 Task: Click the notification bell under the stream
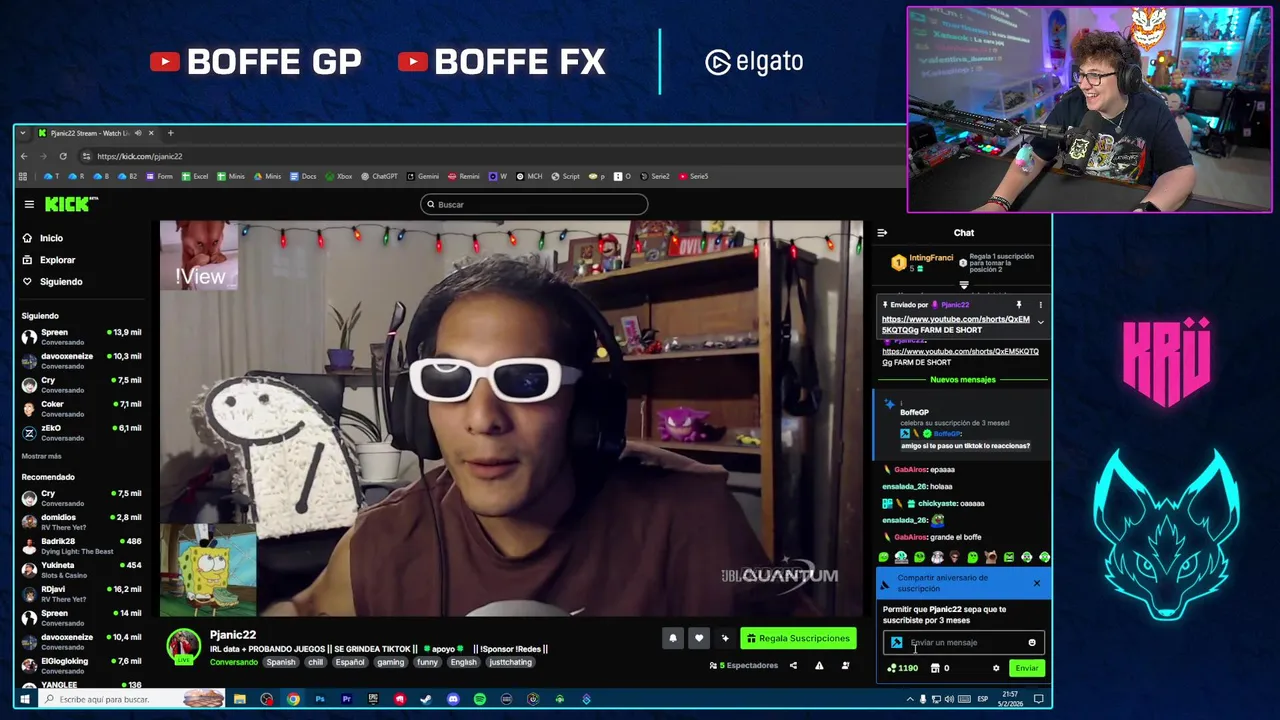pyautogui.click(x=673, y=638)
